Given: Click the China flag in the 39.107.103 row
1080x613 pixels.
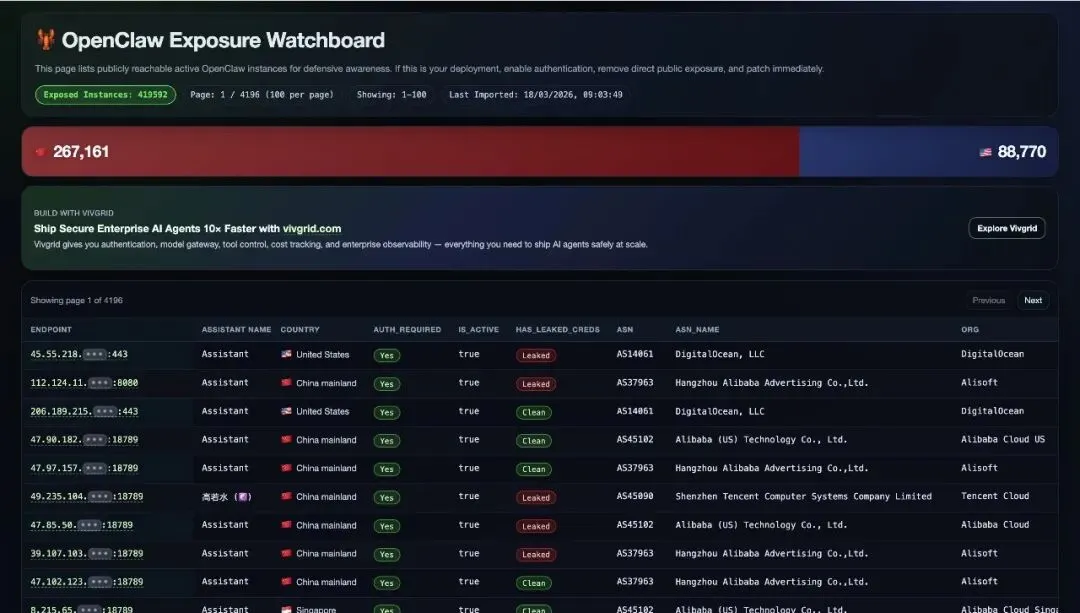Looking at the screenshot, I should click(x=287, y=553).
